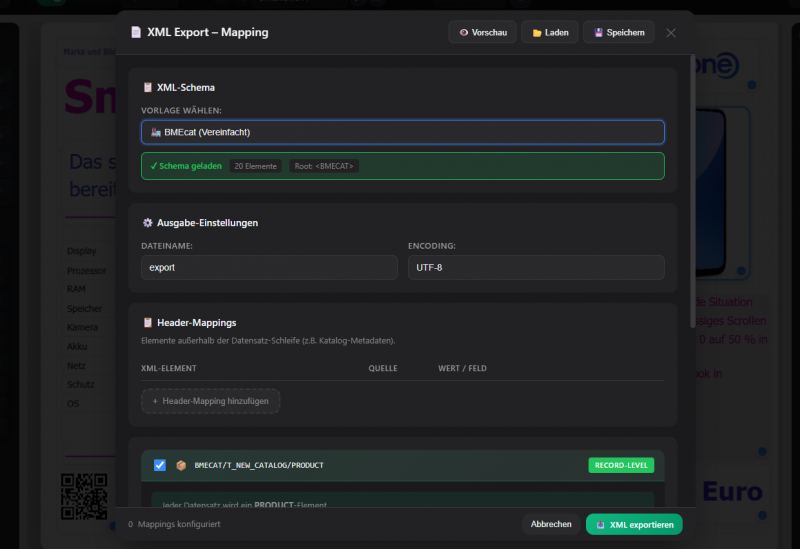Click the Prozessor row in background page
This screenshot has height=549, width=800.
(87, 270)
